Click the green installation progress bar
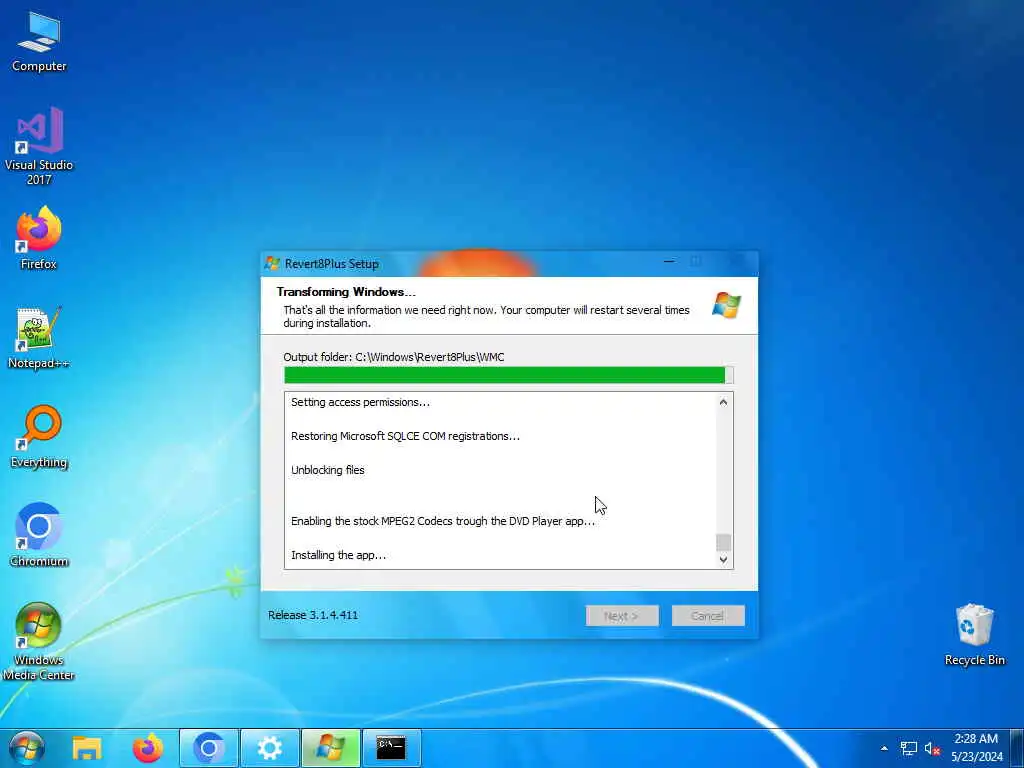Screen dimensions: 1024x768 pos(509,375)
